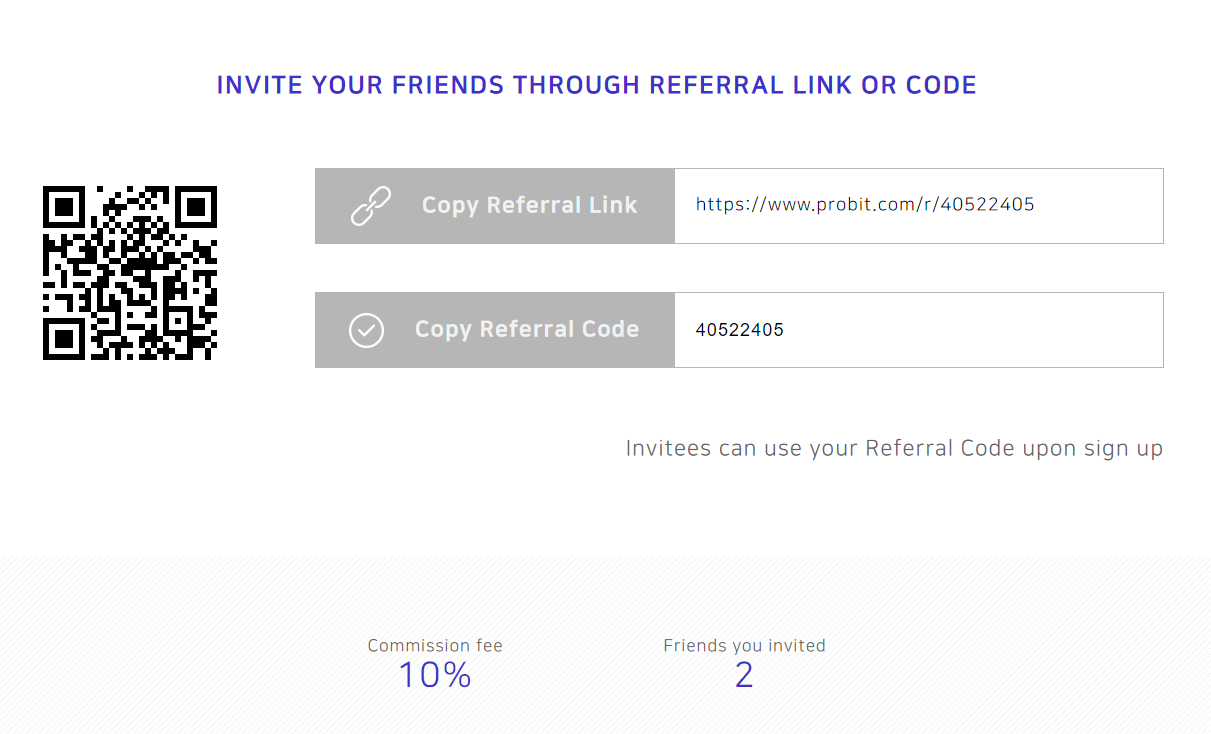1211x734 pixels.
Task: Click the 'Invitees can use your Referral Code' note
Action: [x=894, y=448]
